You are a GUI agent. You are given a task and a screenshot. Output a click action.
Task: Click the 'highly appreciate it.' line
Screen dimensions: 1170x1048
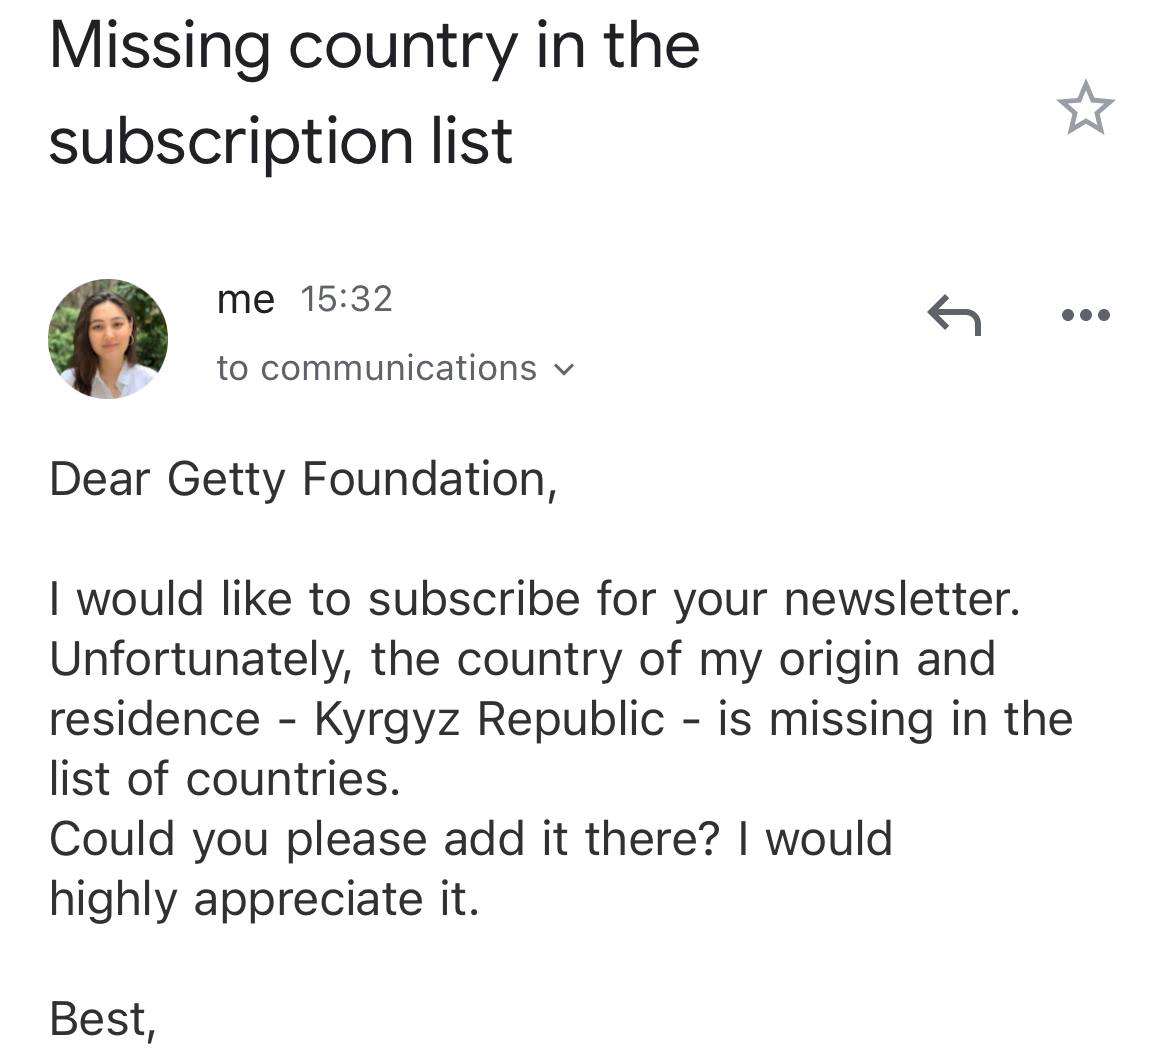click(x=264, y=899)
